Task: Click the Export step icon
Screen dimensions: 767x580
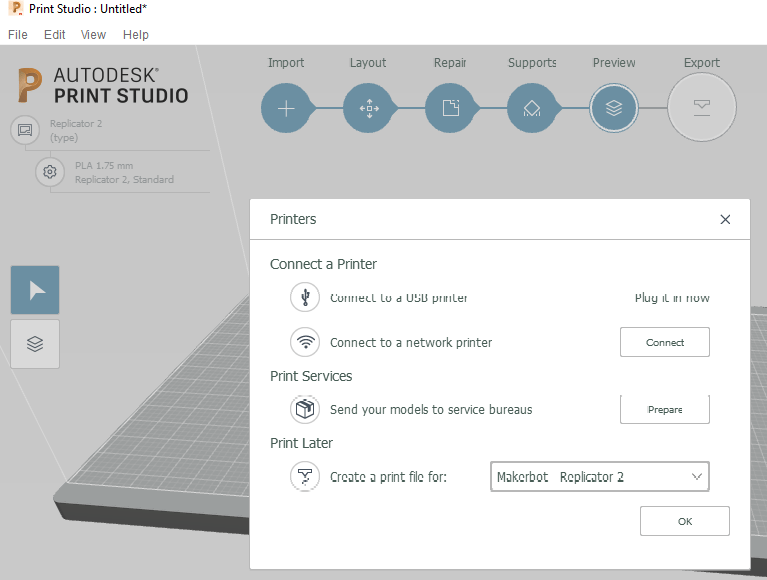Action: click(x=701, y=108)
